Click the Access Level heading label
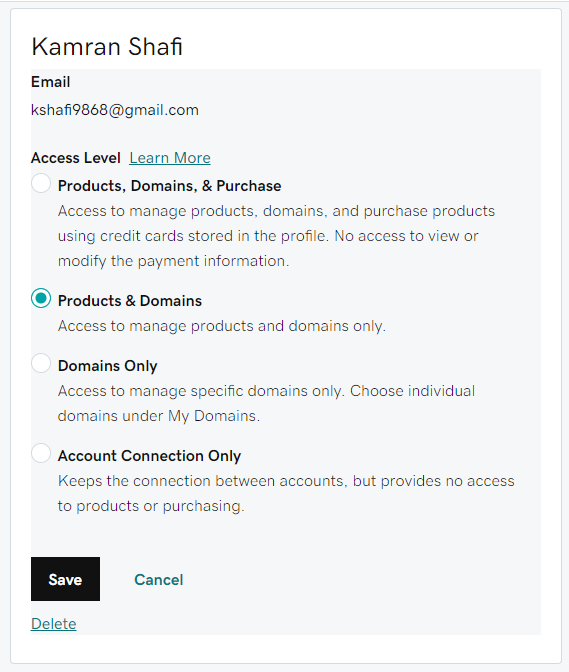This screenshot has width=569, height=672. point(76,158)
